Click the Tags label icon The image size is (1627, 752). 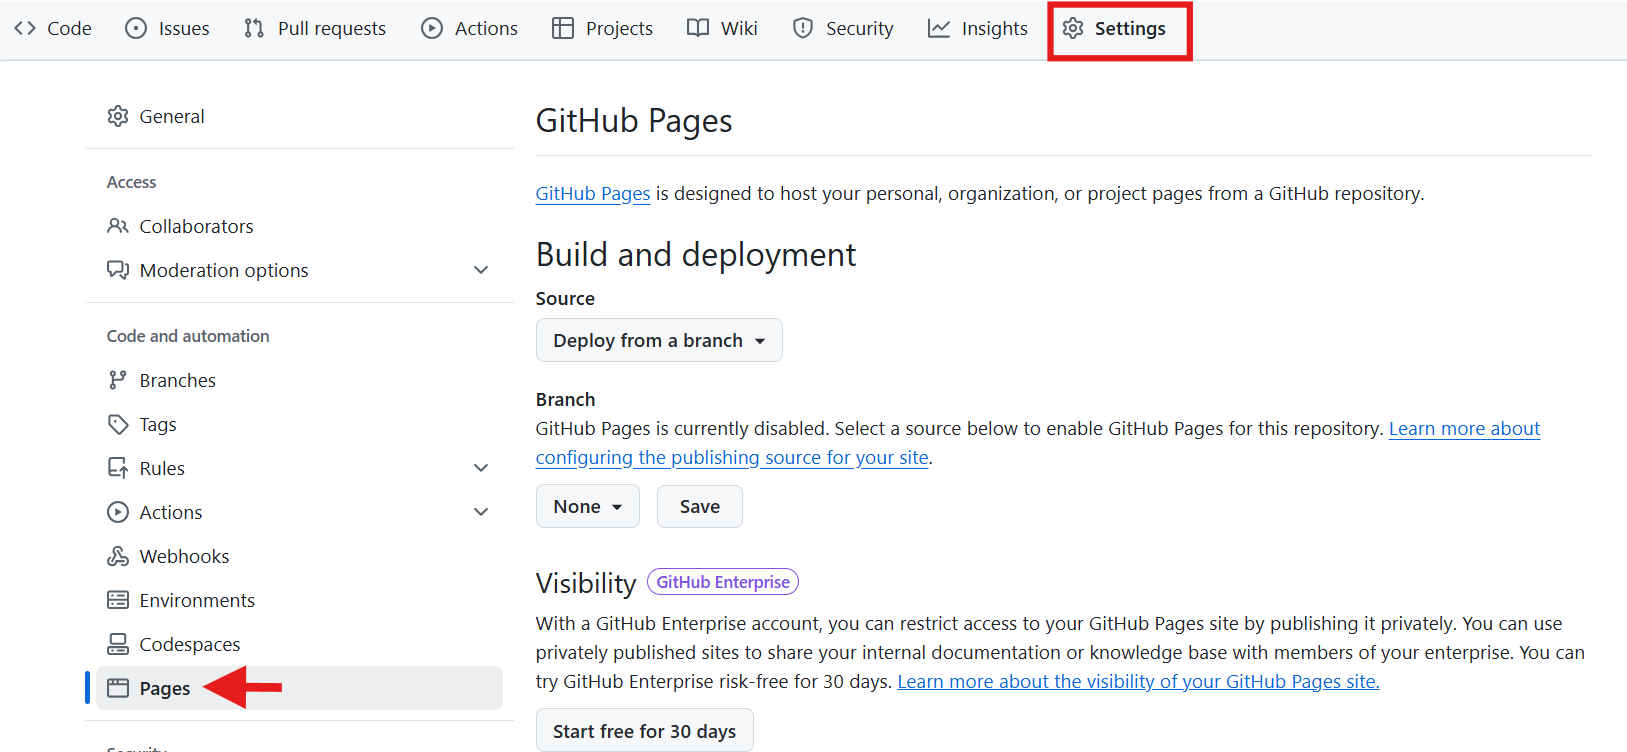pos(118,424)
